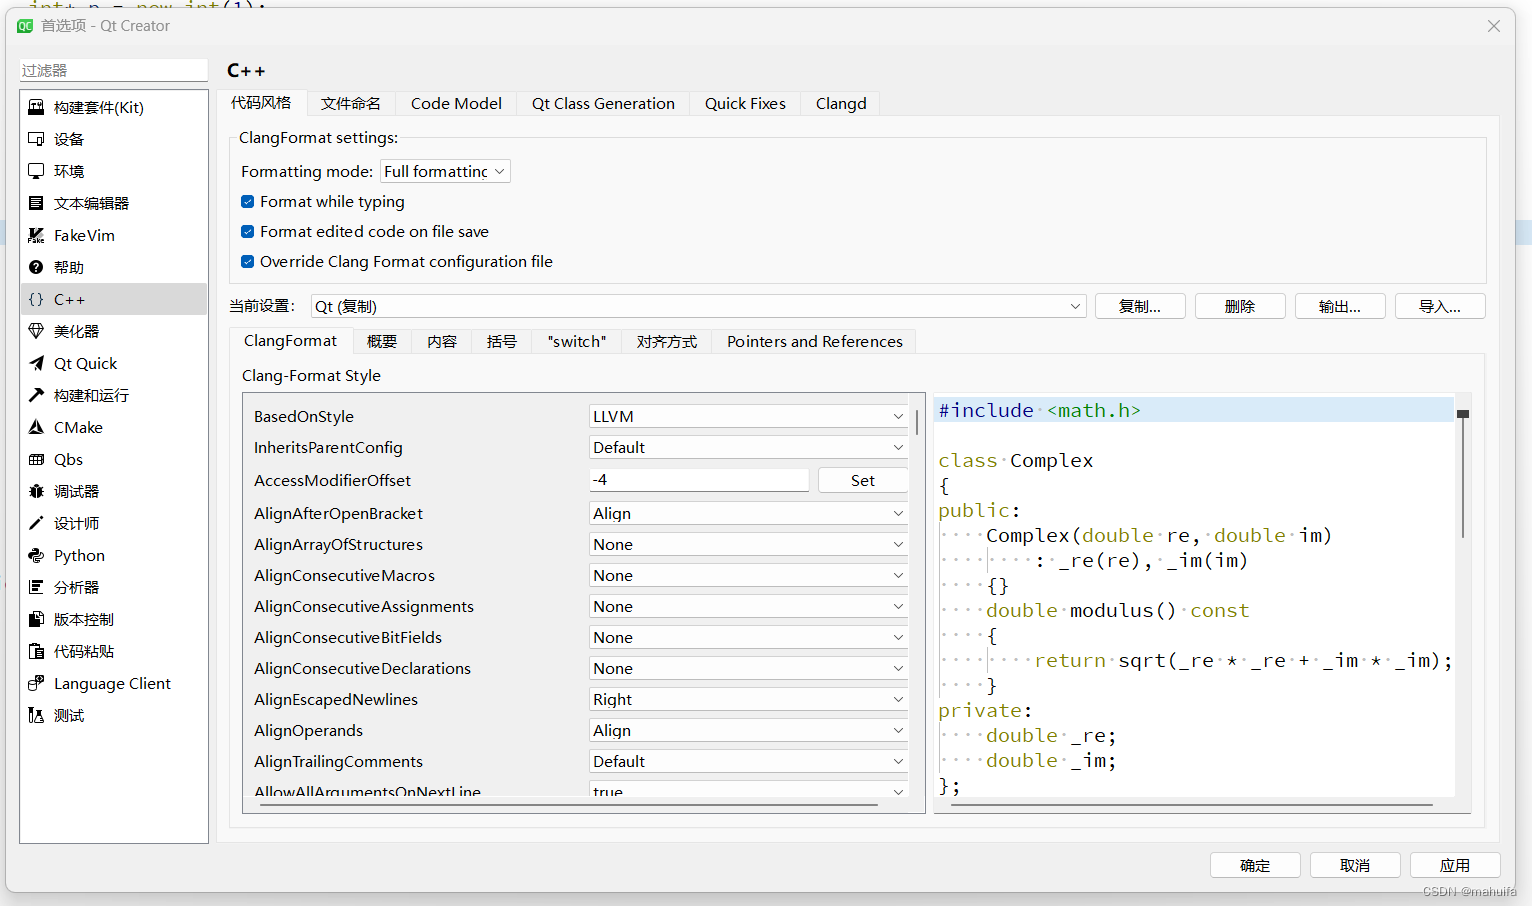Open the Testing (测试) icon
The image size is (1532, 906).
(x=36, y=715)
